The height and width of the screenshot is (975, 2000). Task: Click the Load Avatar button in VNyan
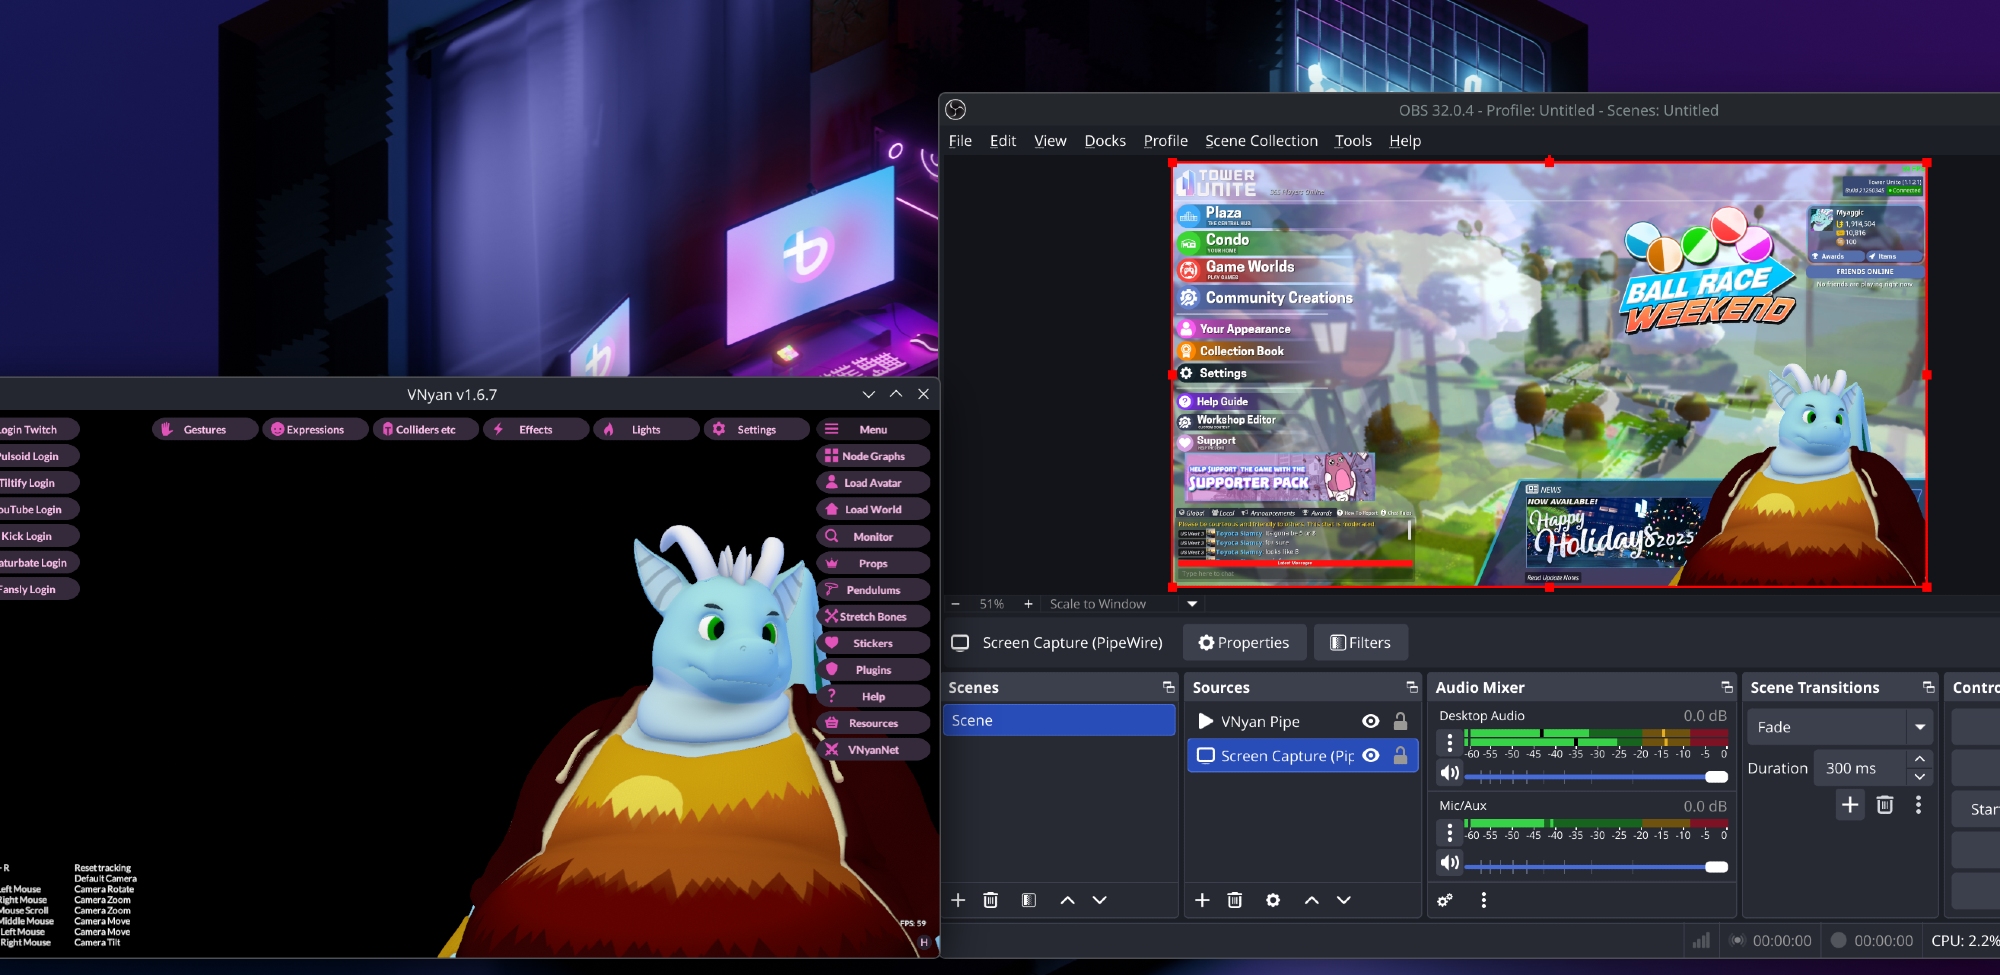[872, 483]
